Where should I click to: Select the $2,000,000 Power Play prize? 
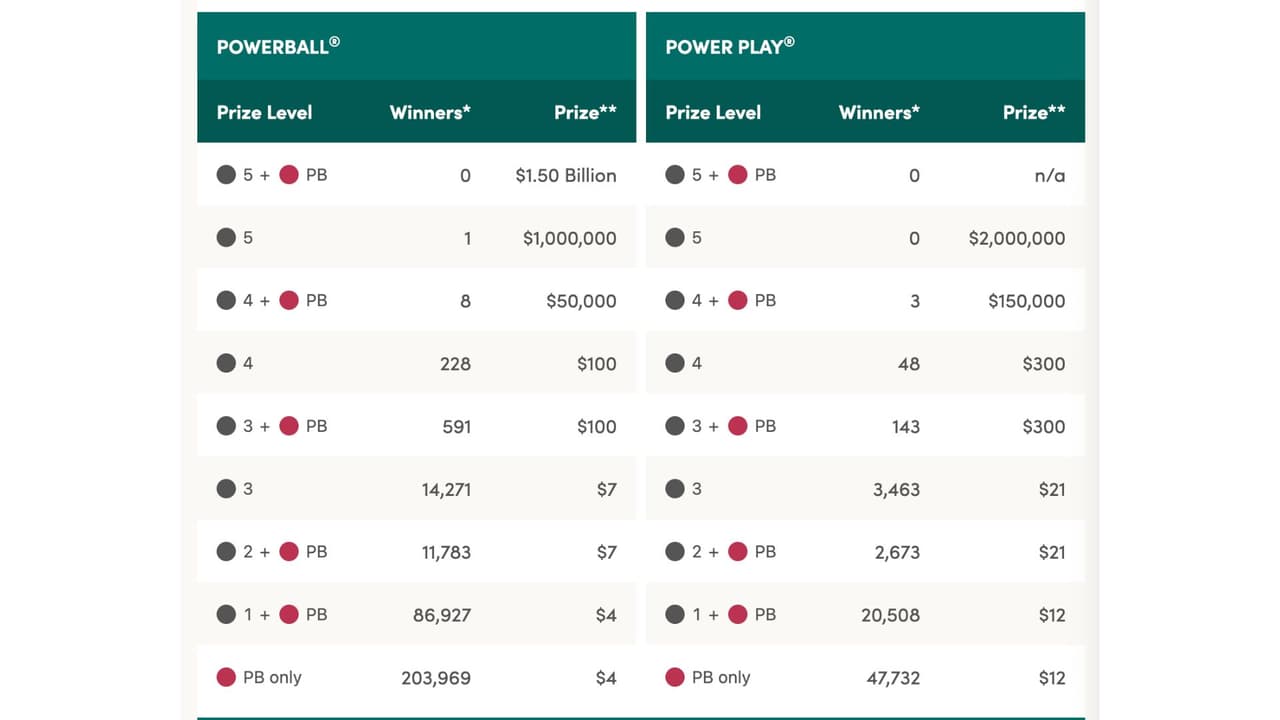(x=1016, y=238)
